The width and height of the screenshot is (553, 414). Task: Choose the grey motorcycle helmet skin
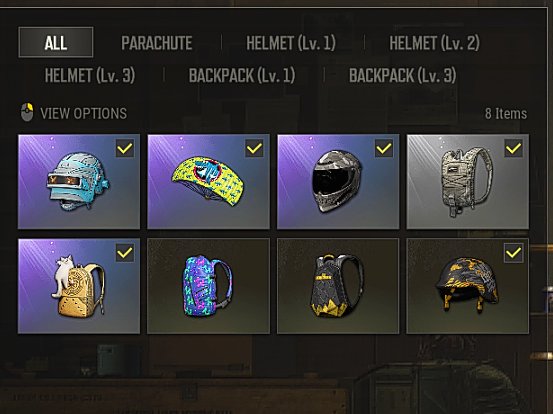pos(338,181)
